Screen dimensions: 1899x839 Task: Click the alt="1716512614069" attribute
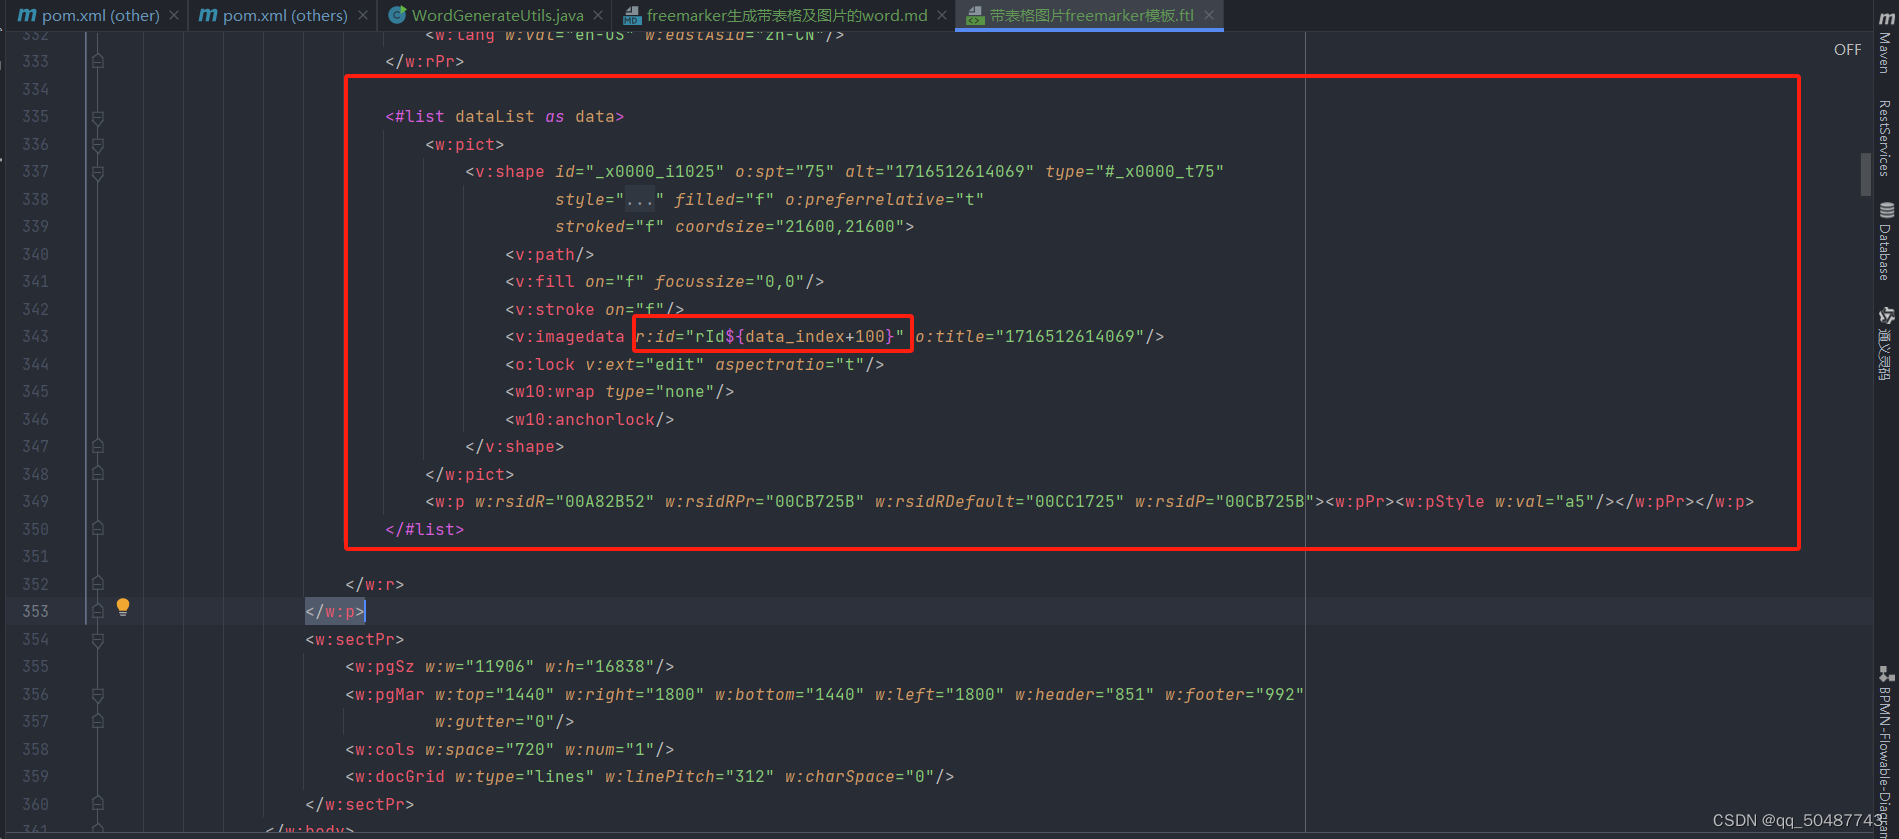[x=940, y=172]
